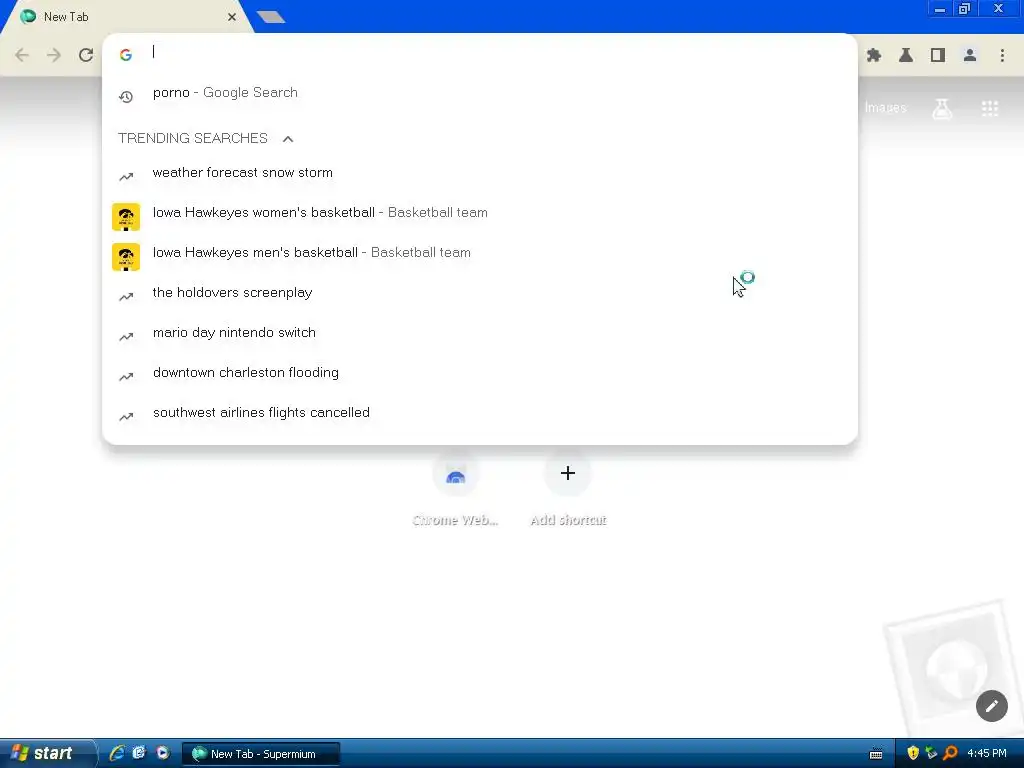
Task: Click the Google logo icon in address bar
Action: (126, 55)
